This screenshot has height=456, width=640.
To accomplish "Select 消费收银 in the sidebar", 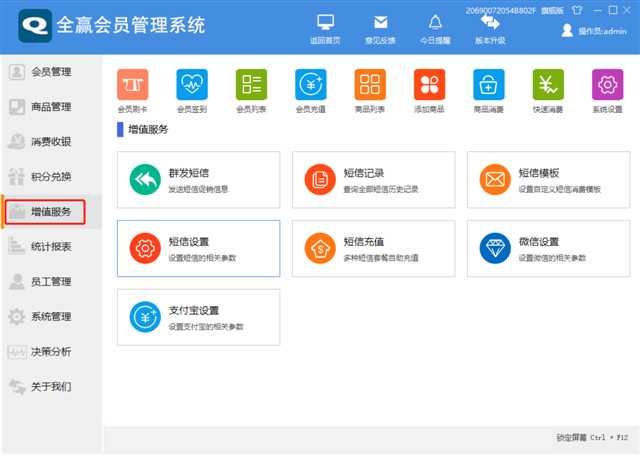I will coord(52,142).
